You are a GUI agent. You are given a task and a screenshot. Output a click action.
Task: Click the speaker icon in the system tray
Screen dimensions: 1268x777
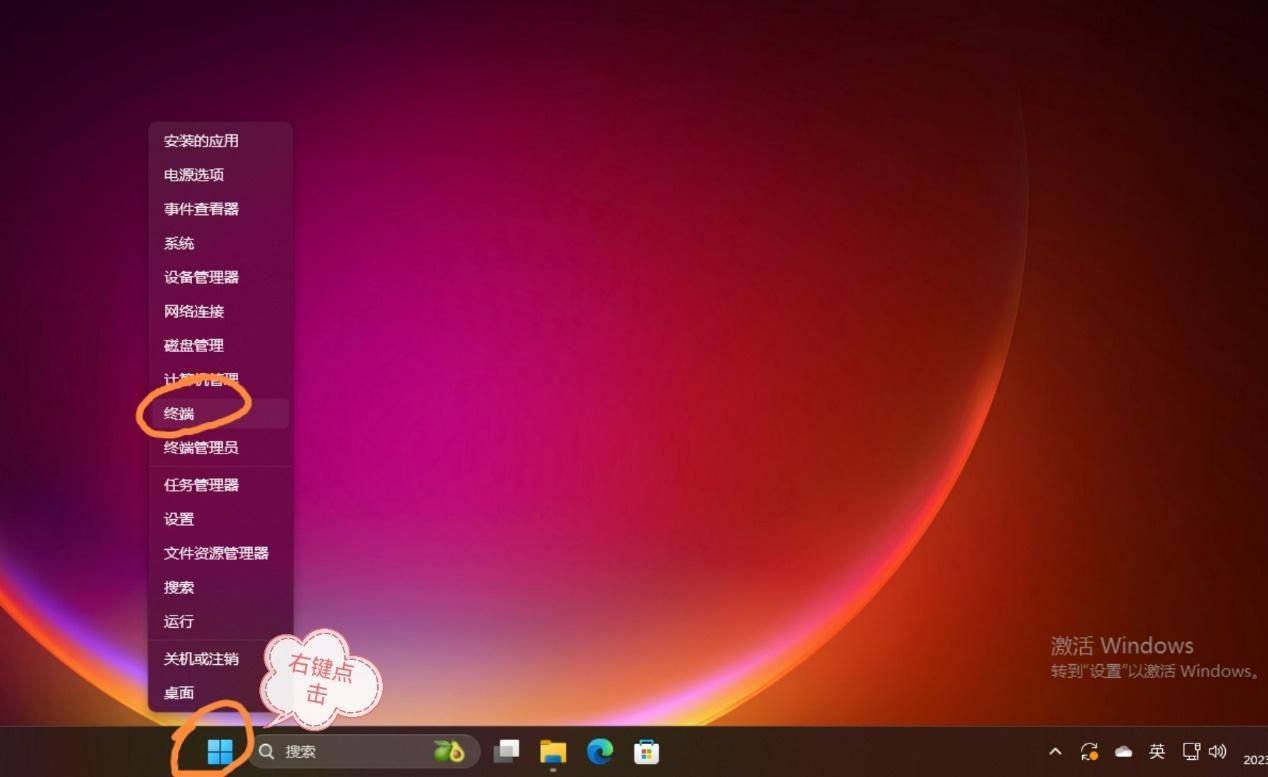click(1218, 751)
